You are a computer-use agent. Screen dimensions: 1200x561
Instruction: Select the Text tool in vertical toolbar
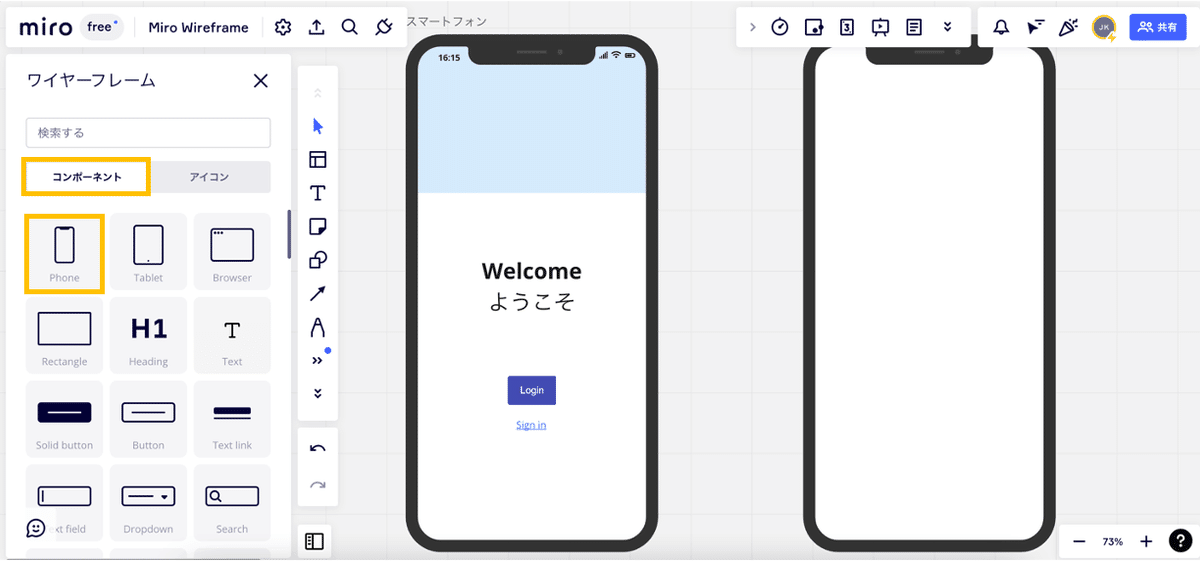(318, 193)
